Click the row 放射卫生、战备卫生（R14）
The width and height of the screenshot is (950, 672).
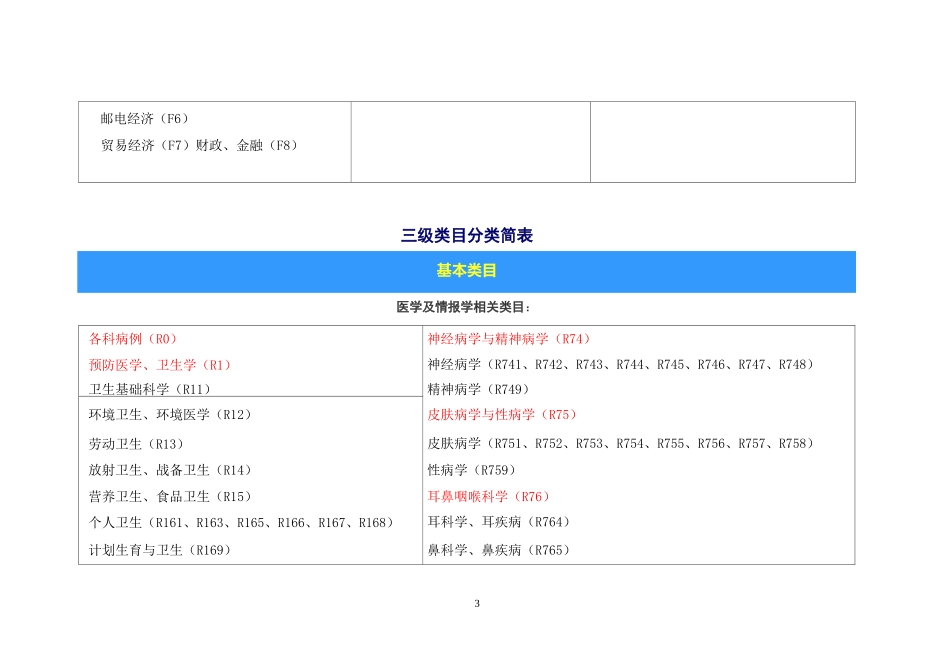(171, 470)
